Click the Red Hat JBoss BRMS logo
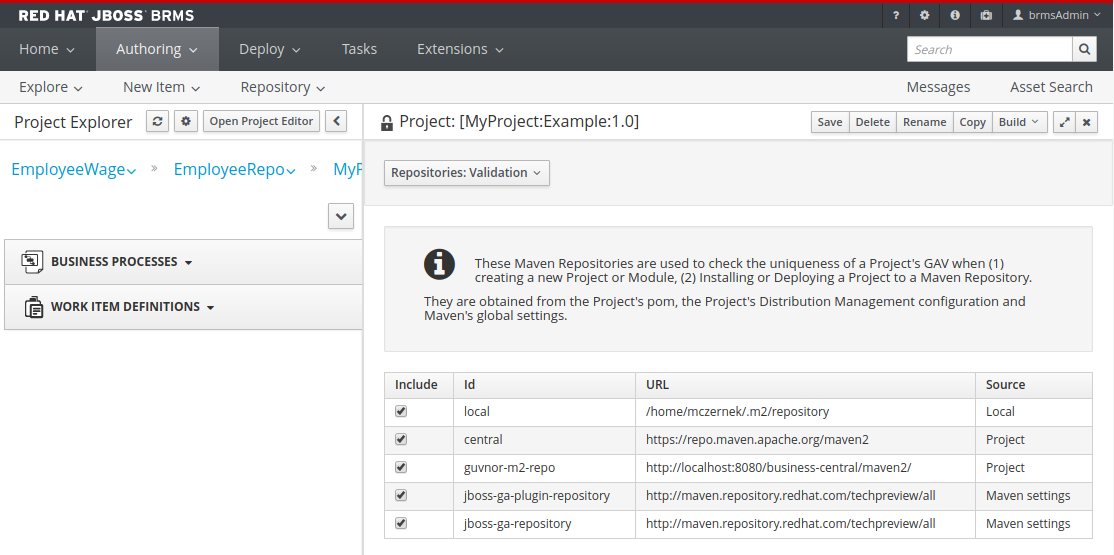The width and height of the screenshot is (1114, 555). tap(106, 16)
